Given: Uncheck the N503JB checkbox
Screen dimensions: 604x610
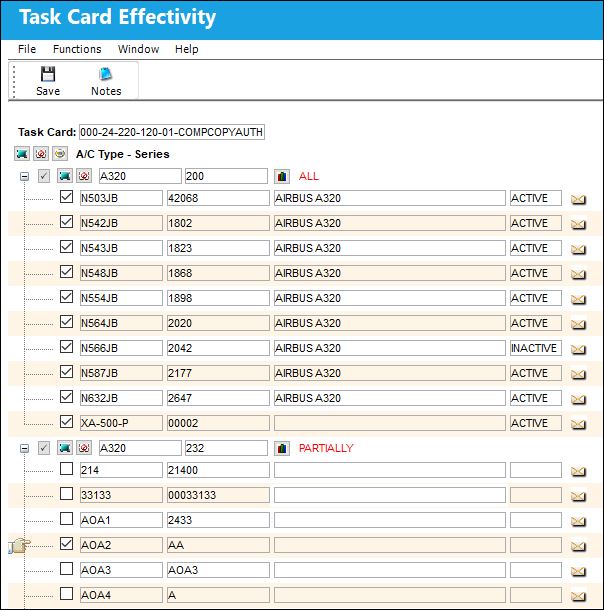Looking at the screenshot, I should click(67, 196).
